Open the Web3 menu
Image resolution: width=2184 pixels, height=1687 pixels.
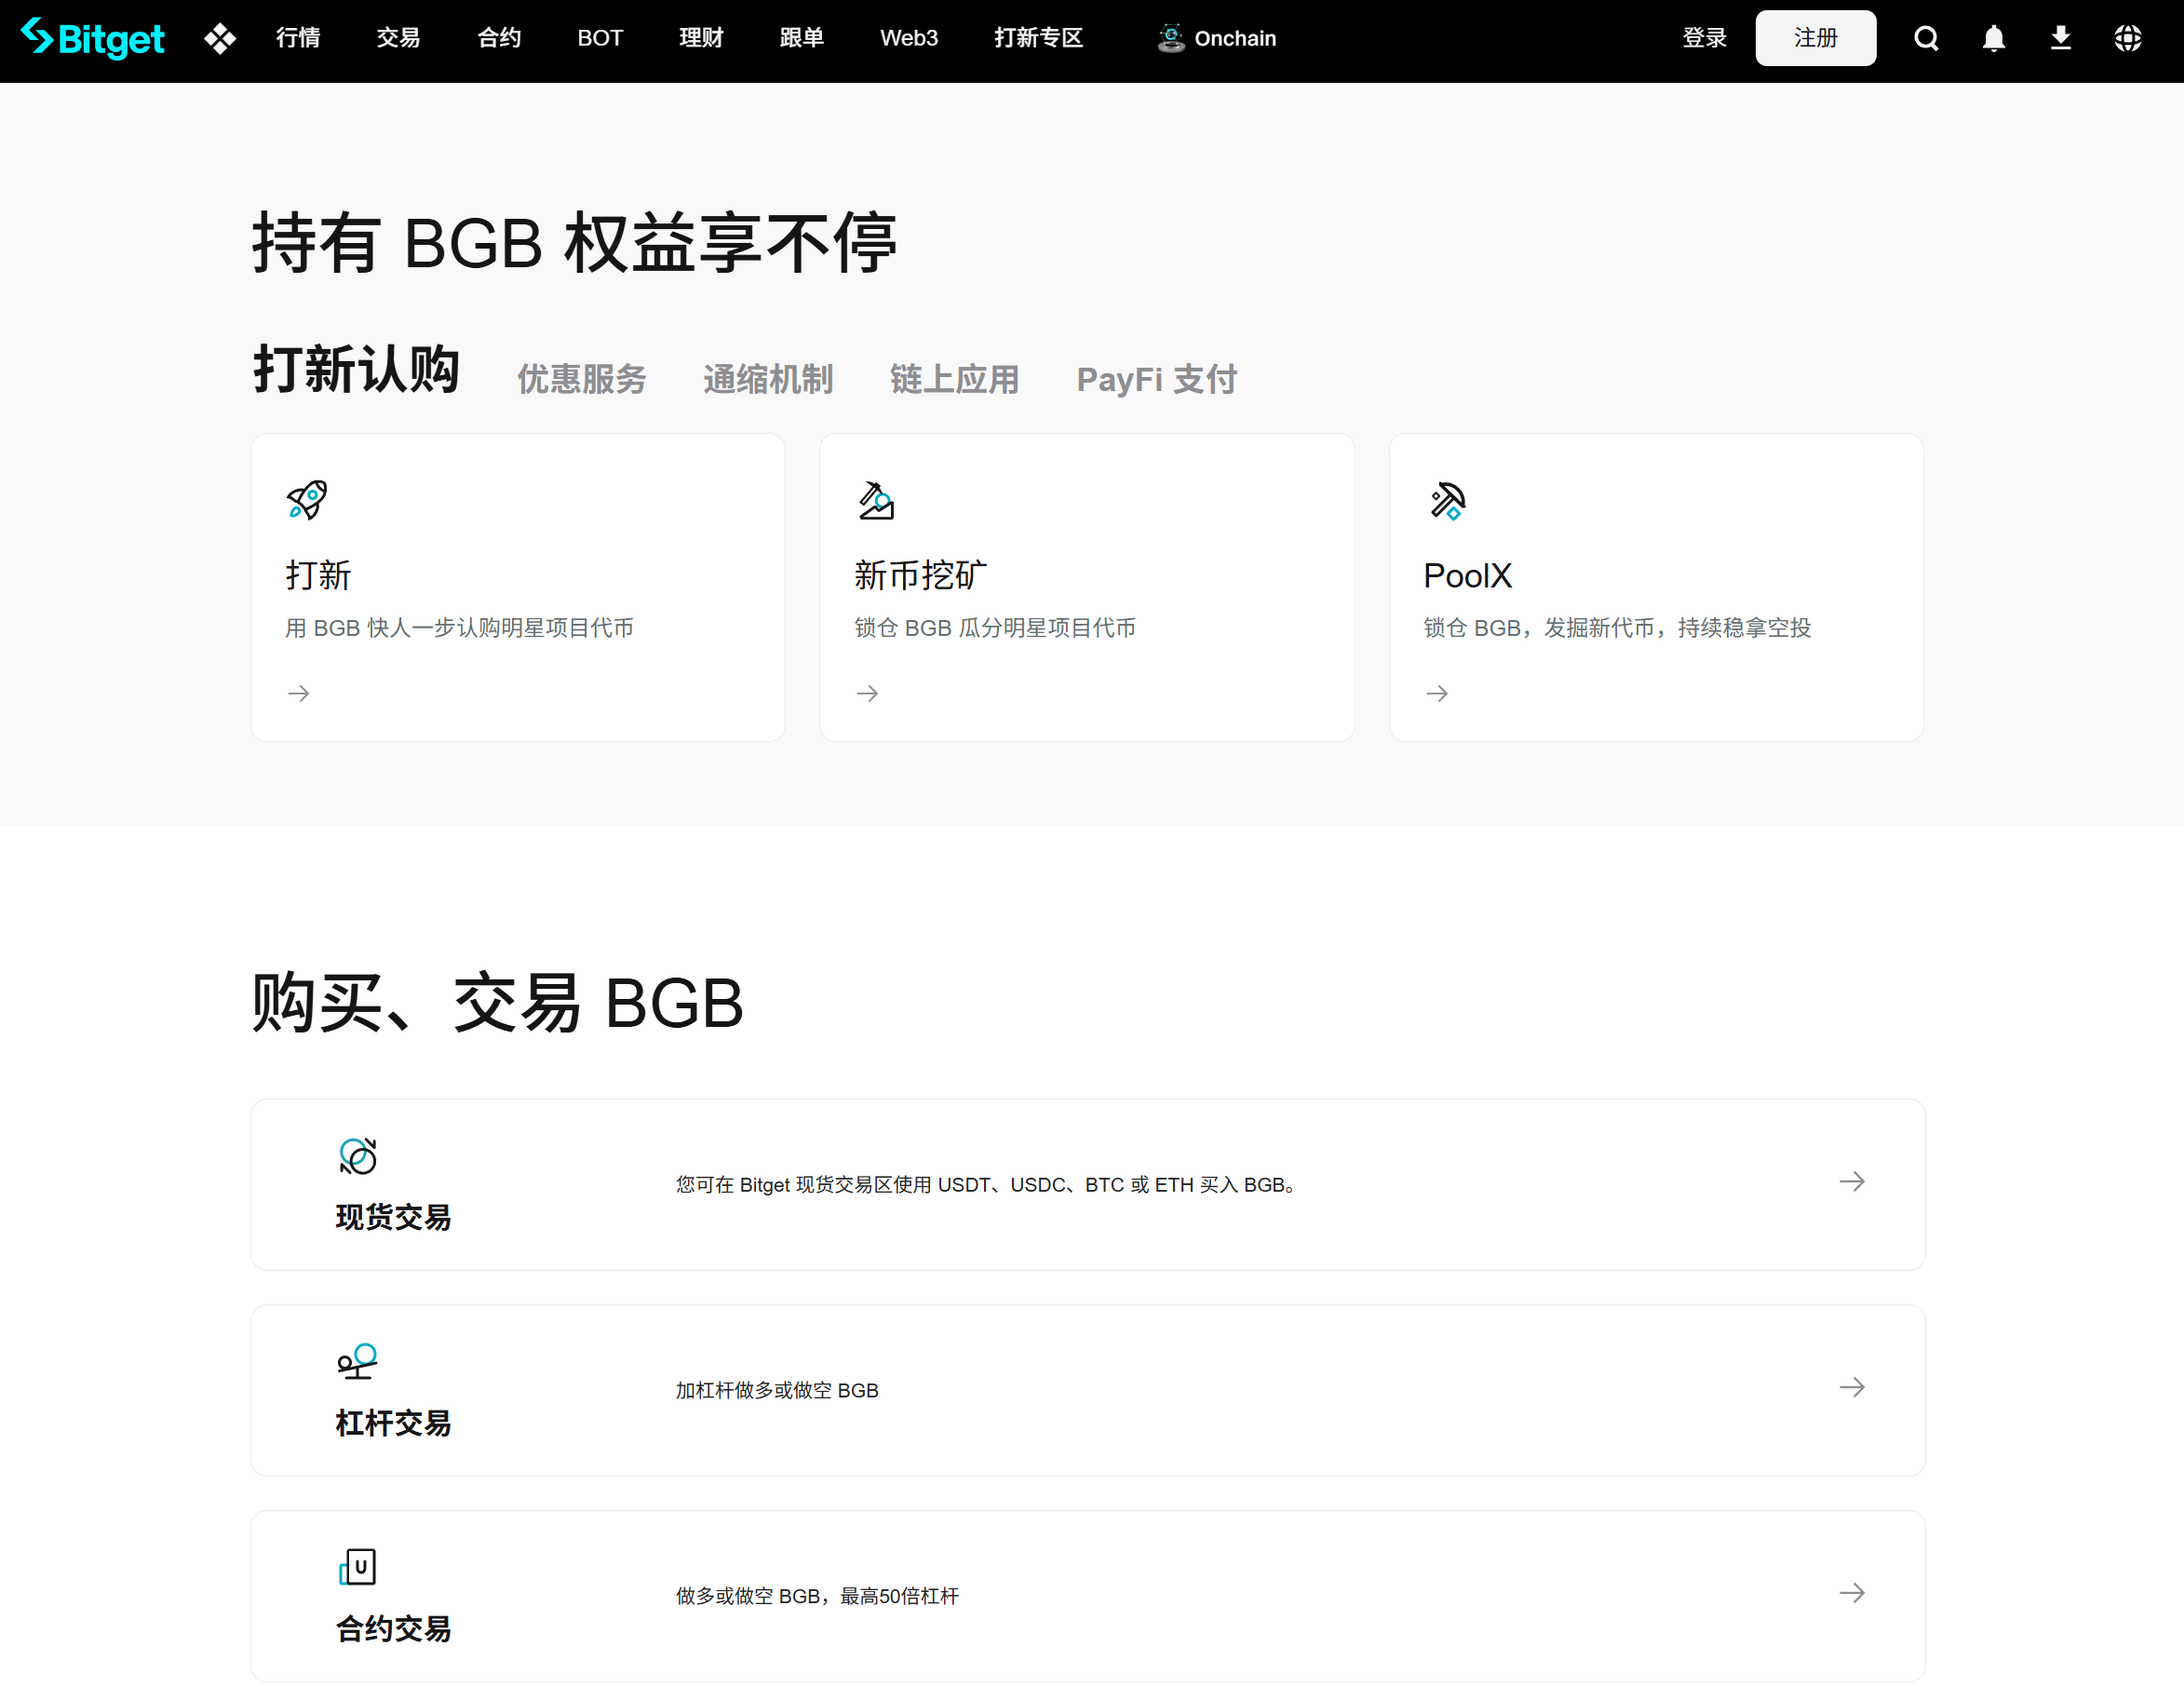pos(909,38)
